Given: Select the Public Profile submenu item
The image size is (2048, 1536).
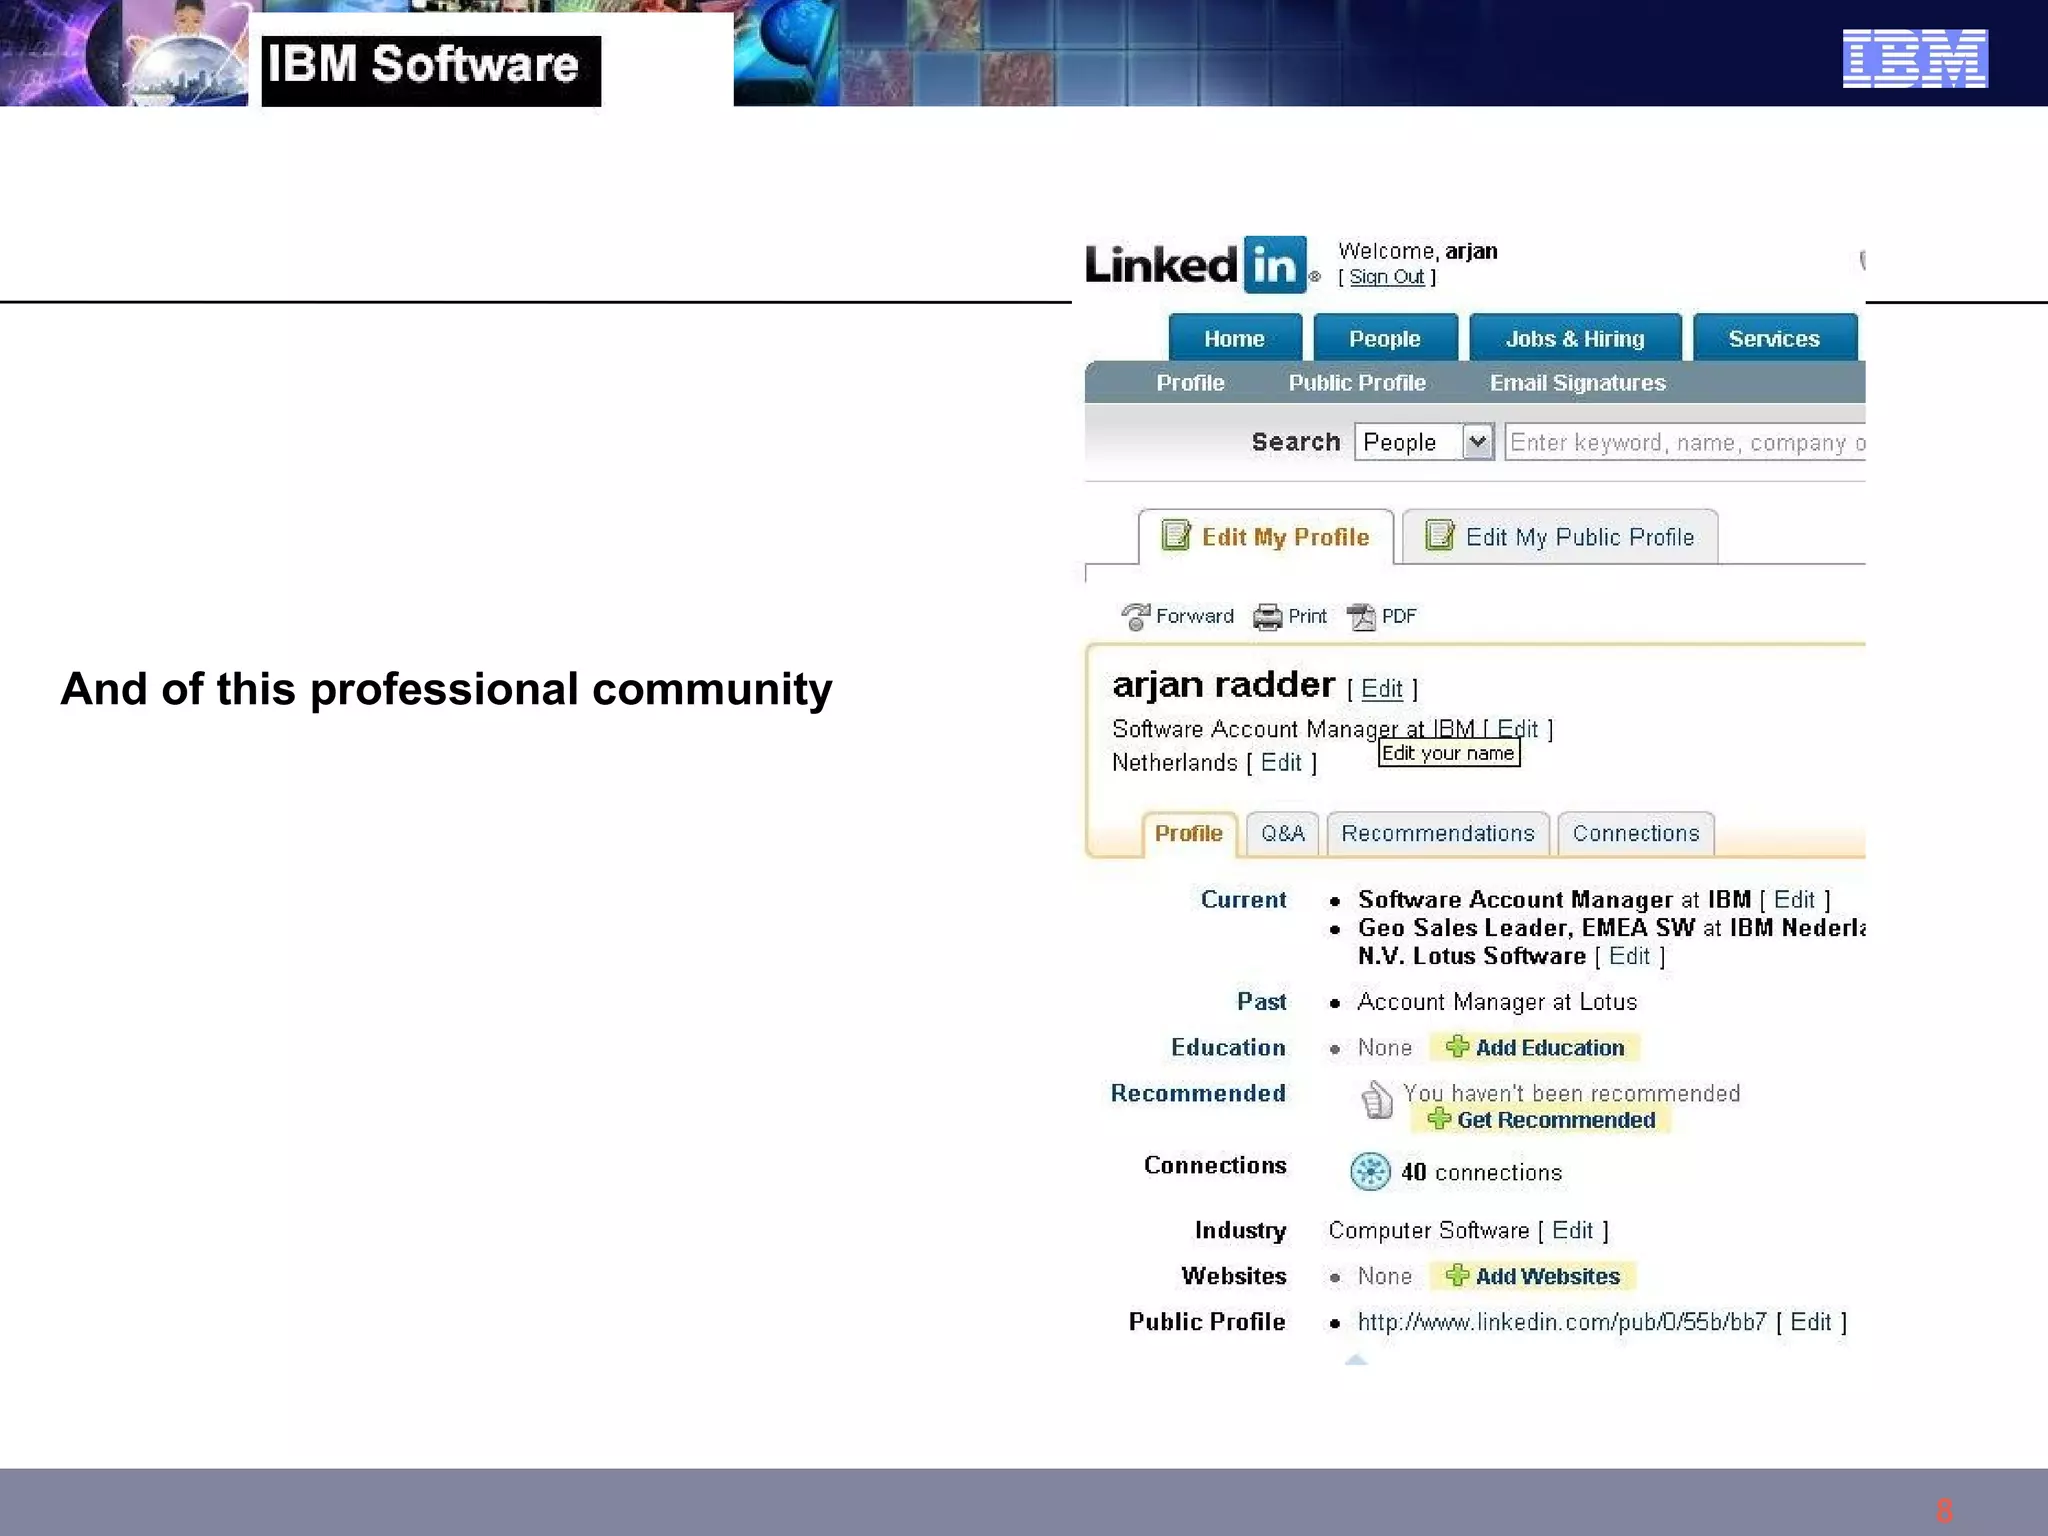Looking at the screenshot, I should click(x=1357, y=383).
